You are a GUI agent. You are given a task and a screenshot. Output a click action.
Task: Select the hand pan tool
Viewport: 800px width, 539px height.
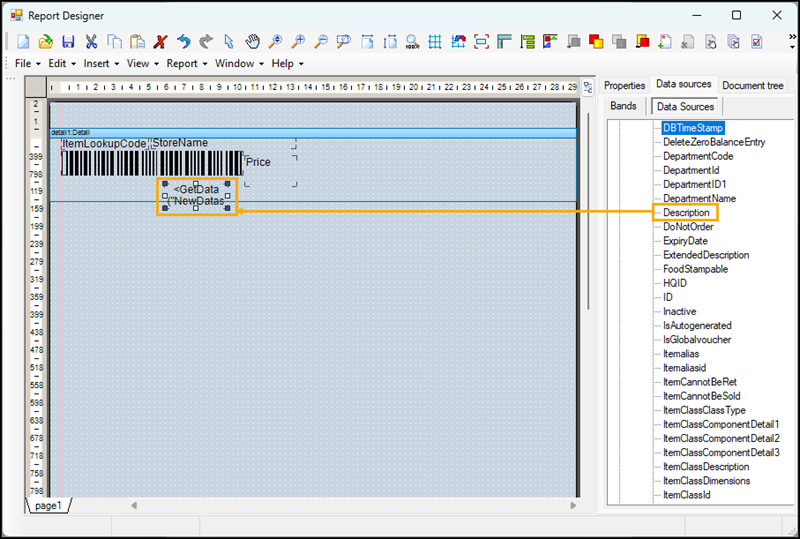pyautogui.click(x=252, y=42)
